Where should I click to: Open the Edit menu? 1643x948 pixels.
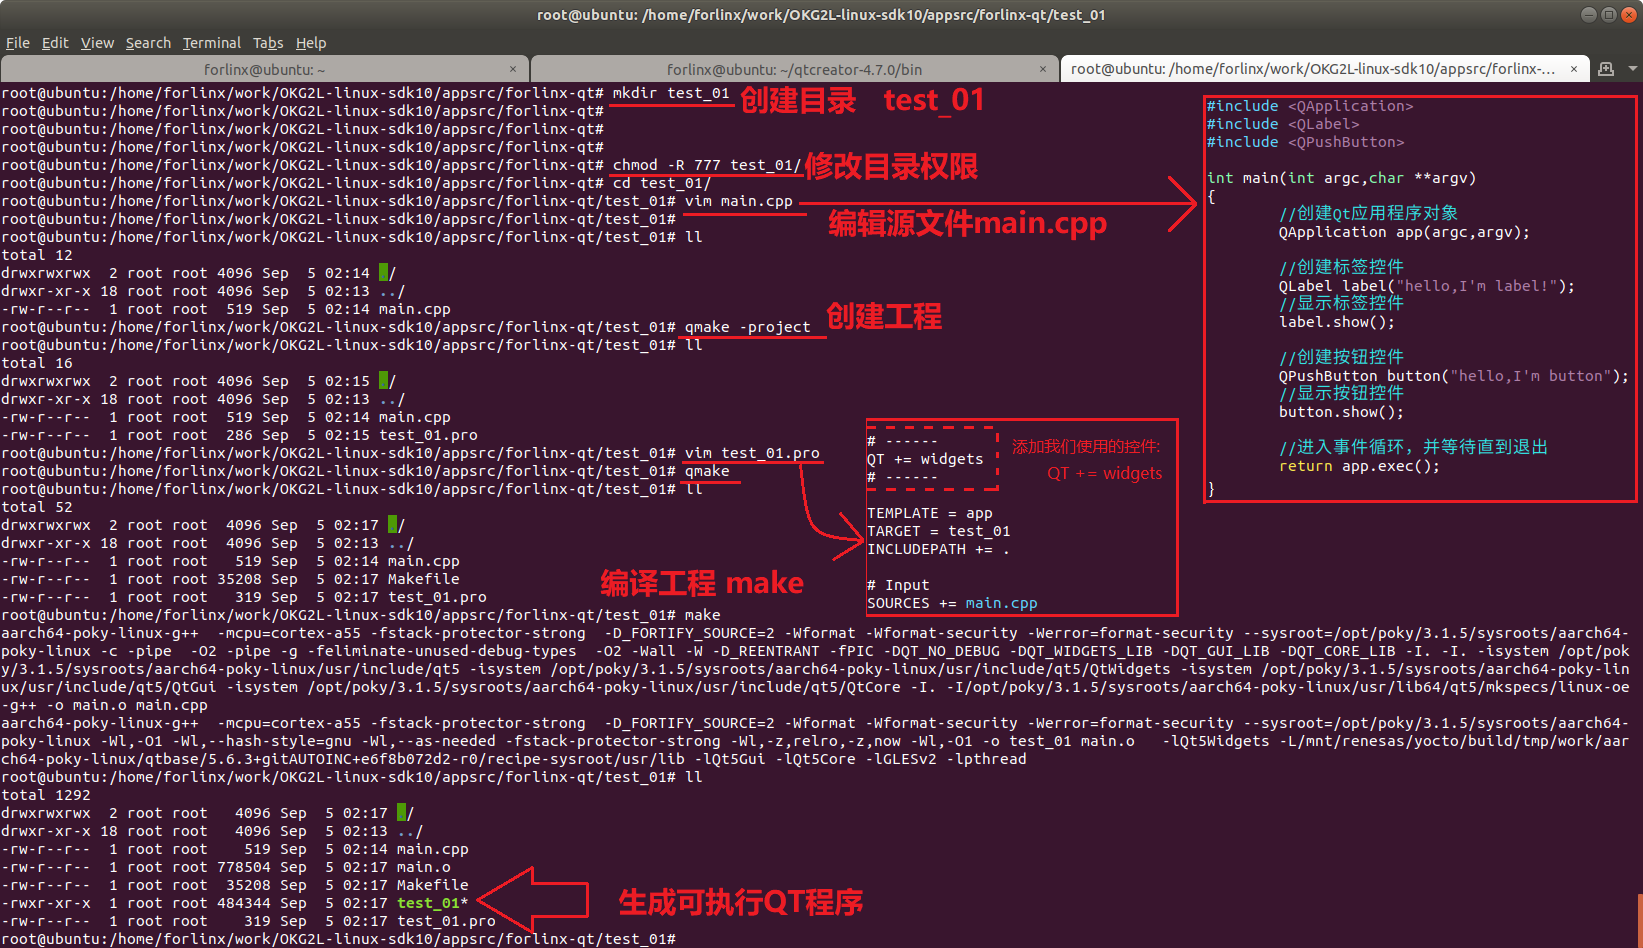pos(55,43)
